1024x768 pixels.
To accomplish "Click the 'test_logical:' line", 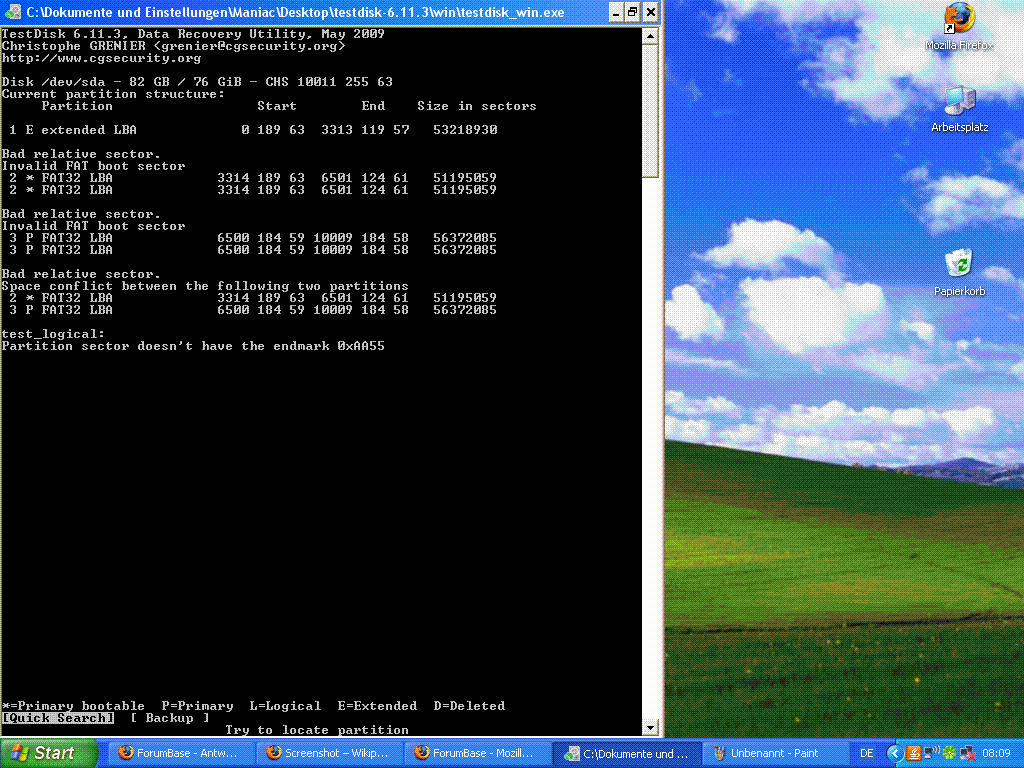I will [53, 334].
